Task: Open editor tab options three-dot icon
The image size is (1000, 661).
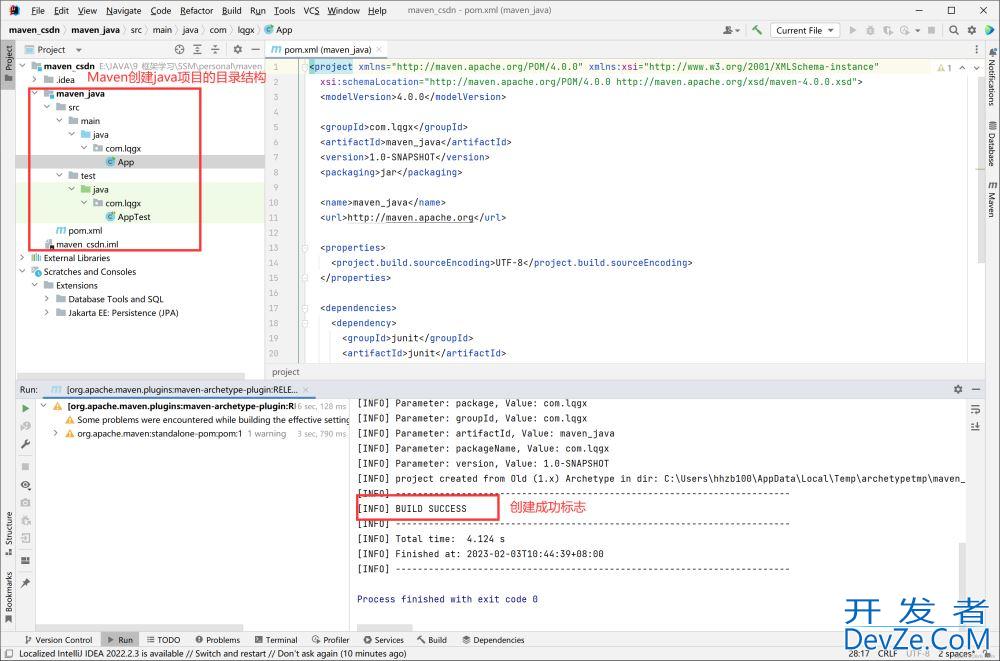Action: click(x=976, y=49)
